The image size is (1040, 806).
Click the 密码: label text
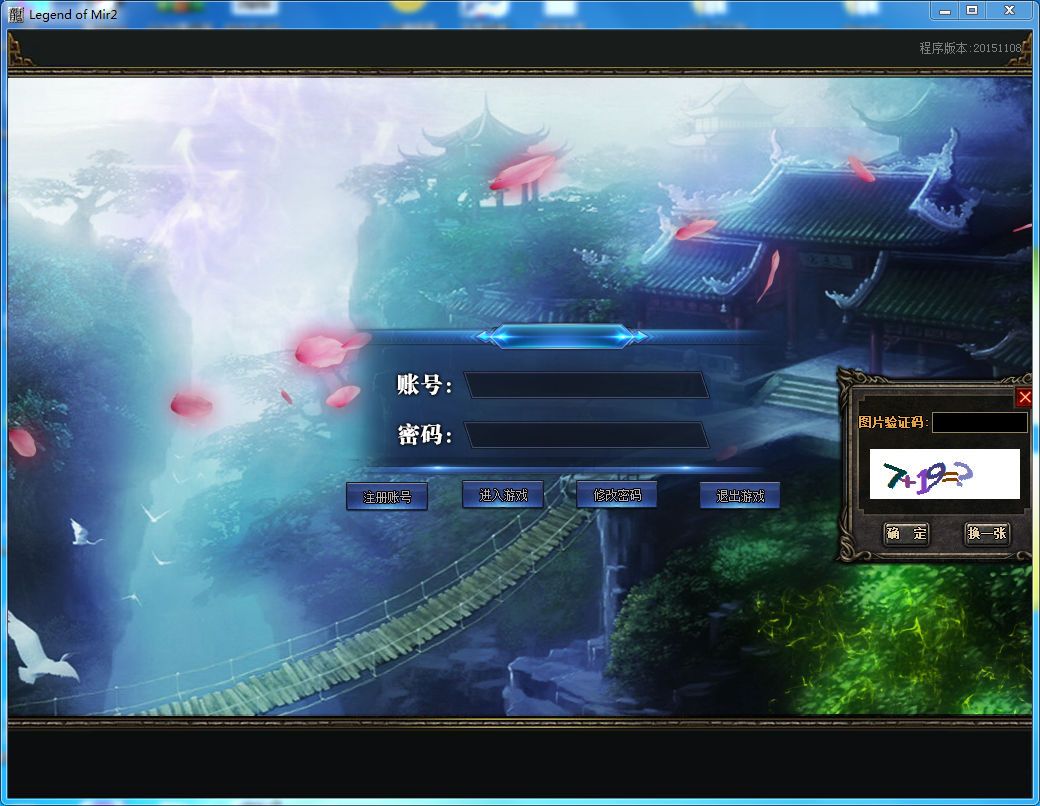(424, 435)
